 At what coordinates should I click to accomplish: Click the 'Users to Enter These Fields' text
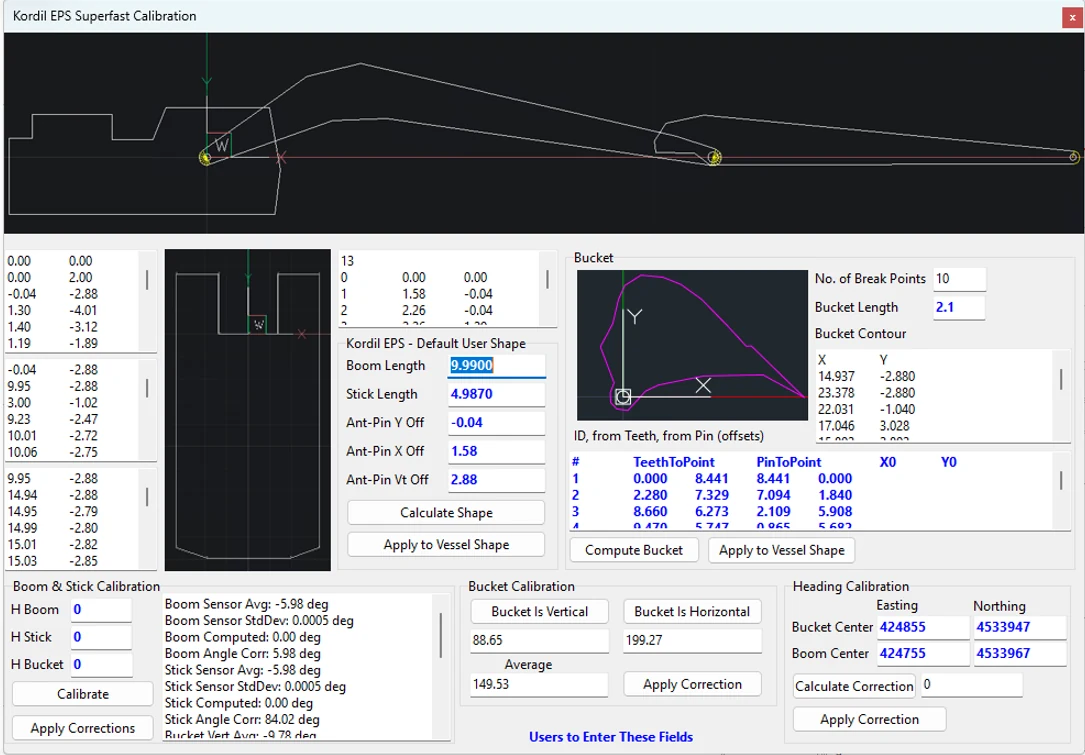click(x=611, y=738)
